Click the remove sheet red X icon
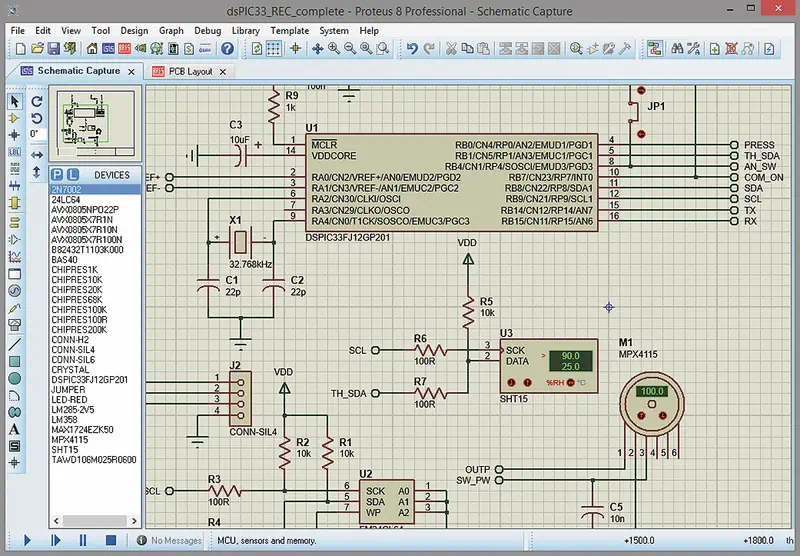This screenshot has width=800, height=556. (731, 49)
